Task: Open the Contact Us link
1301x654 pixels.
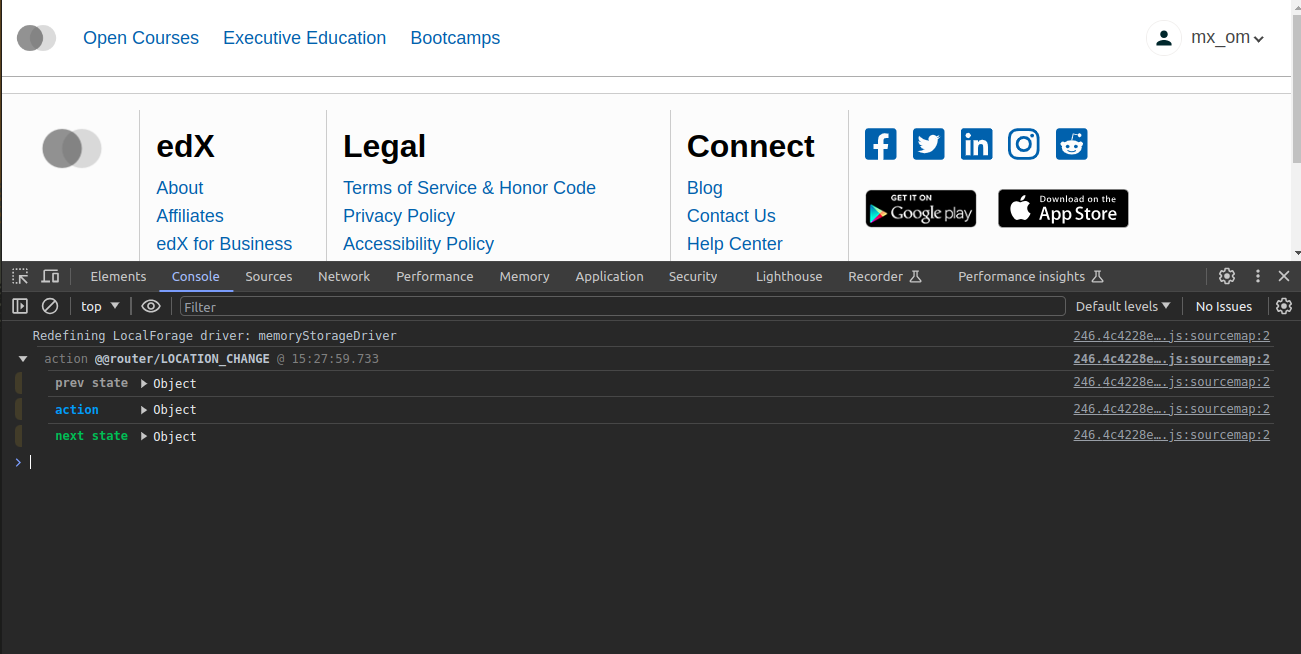Action: (x=731, y=216)
